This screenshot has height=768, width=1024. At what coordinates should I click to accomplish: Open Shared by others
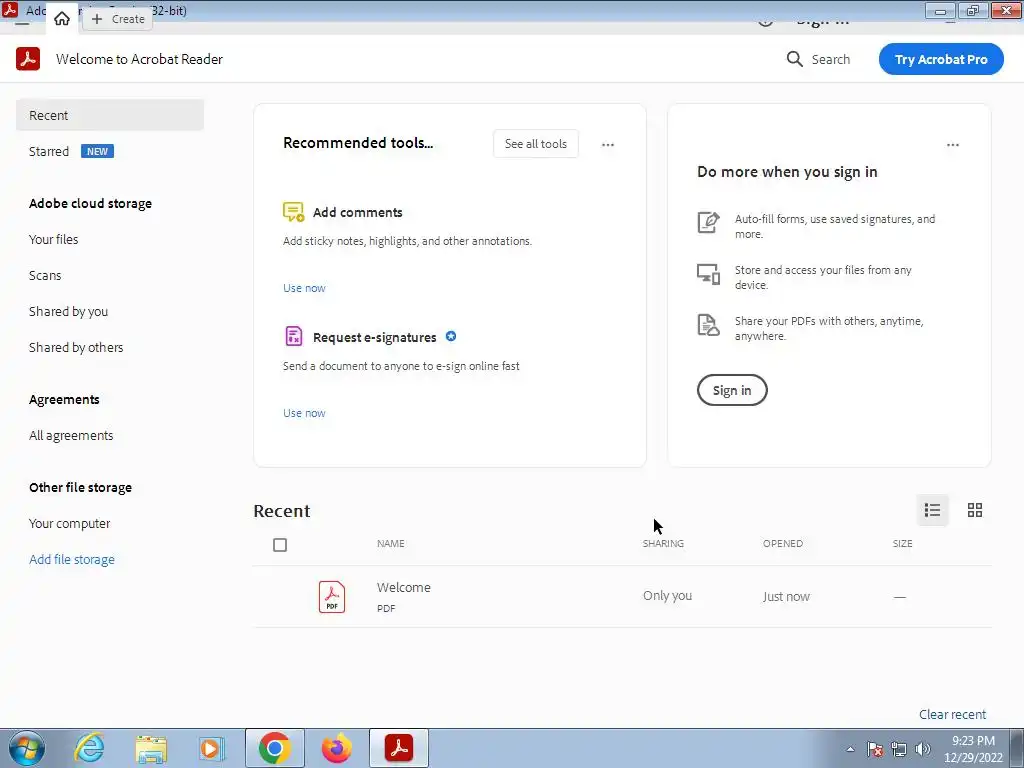[x=76, y=347]
